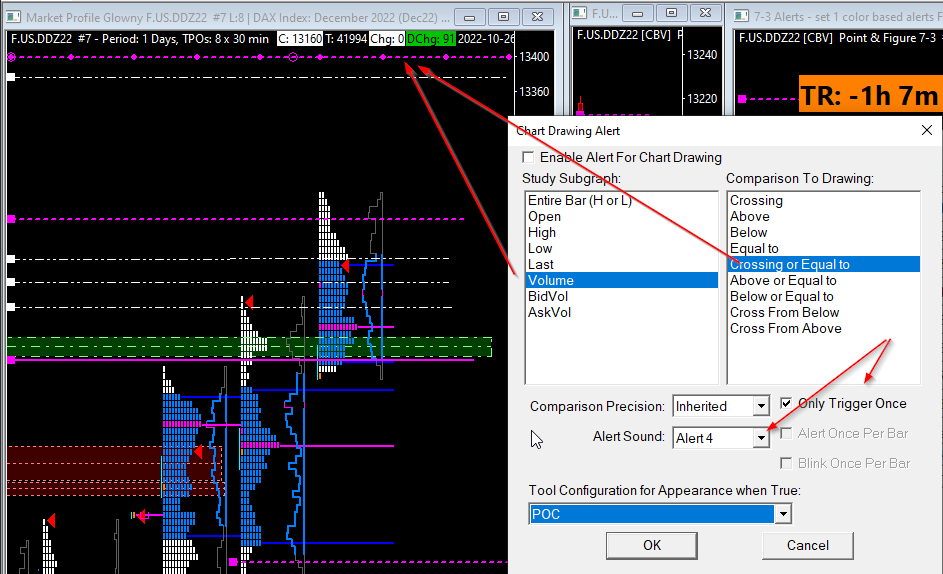
Task: Select Low in Study Subgraph list
Action: pyautogui.click(x=621, y=248)
